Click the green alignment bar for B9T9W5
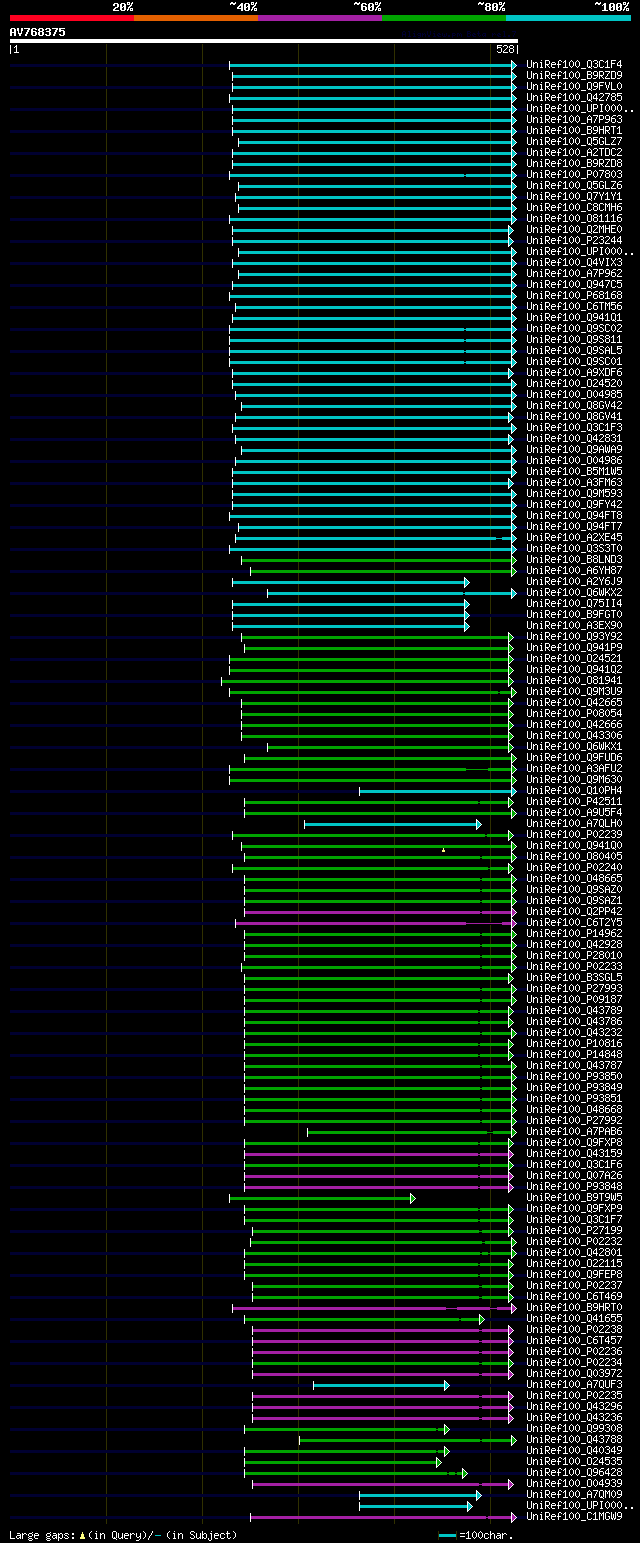640x1543 pixels. pyautogui.click(x=322, y=1198)
